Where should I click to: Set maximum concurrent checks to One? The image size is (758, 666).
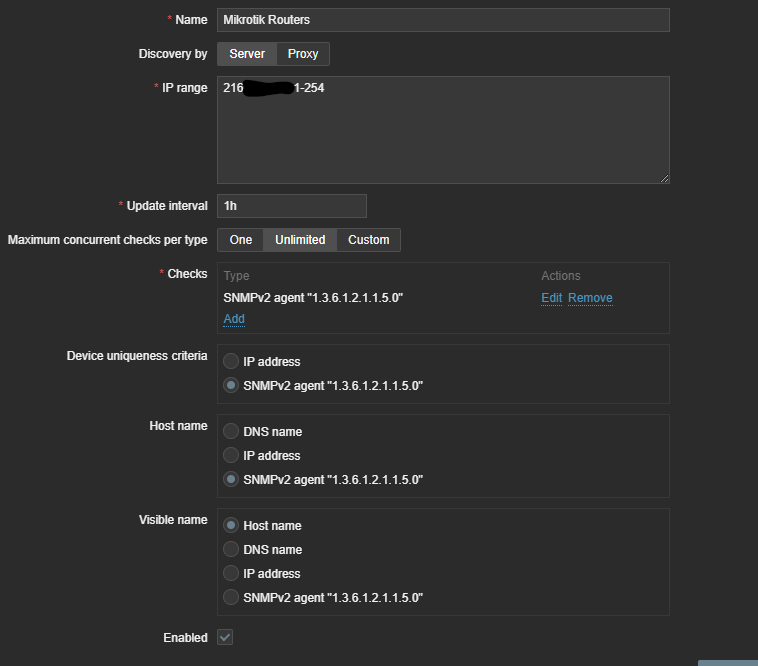240,240
